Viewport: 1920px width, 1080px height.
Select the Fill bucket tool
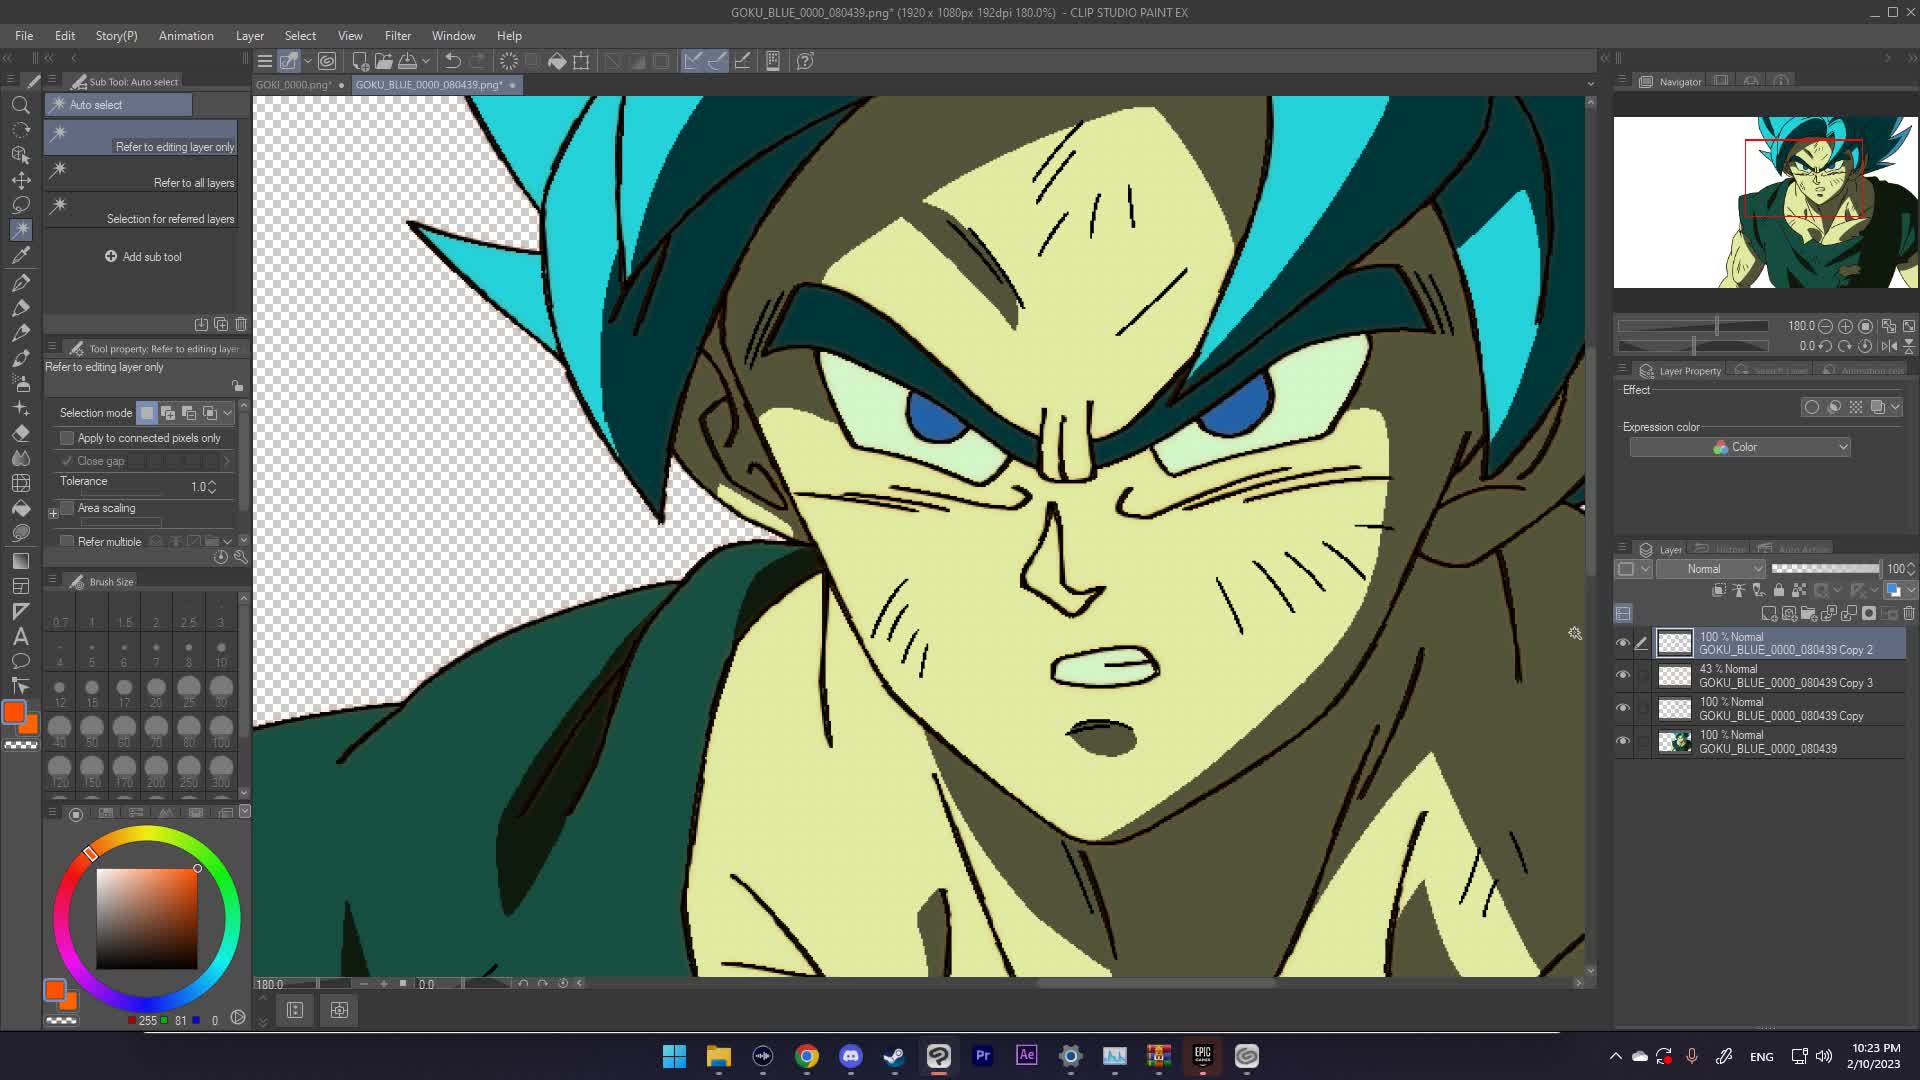click(20, 508)
